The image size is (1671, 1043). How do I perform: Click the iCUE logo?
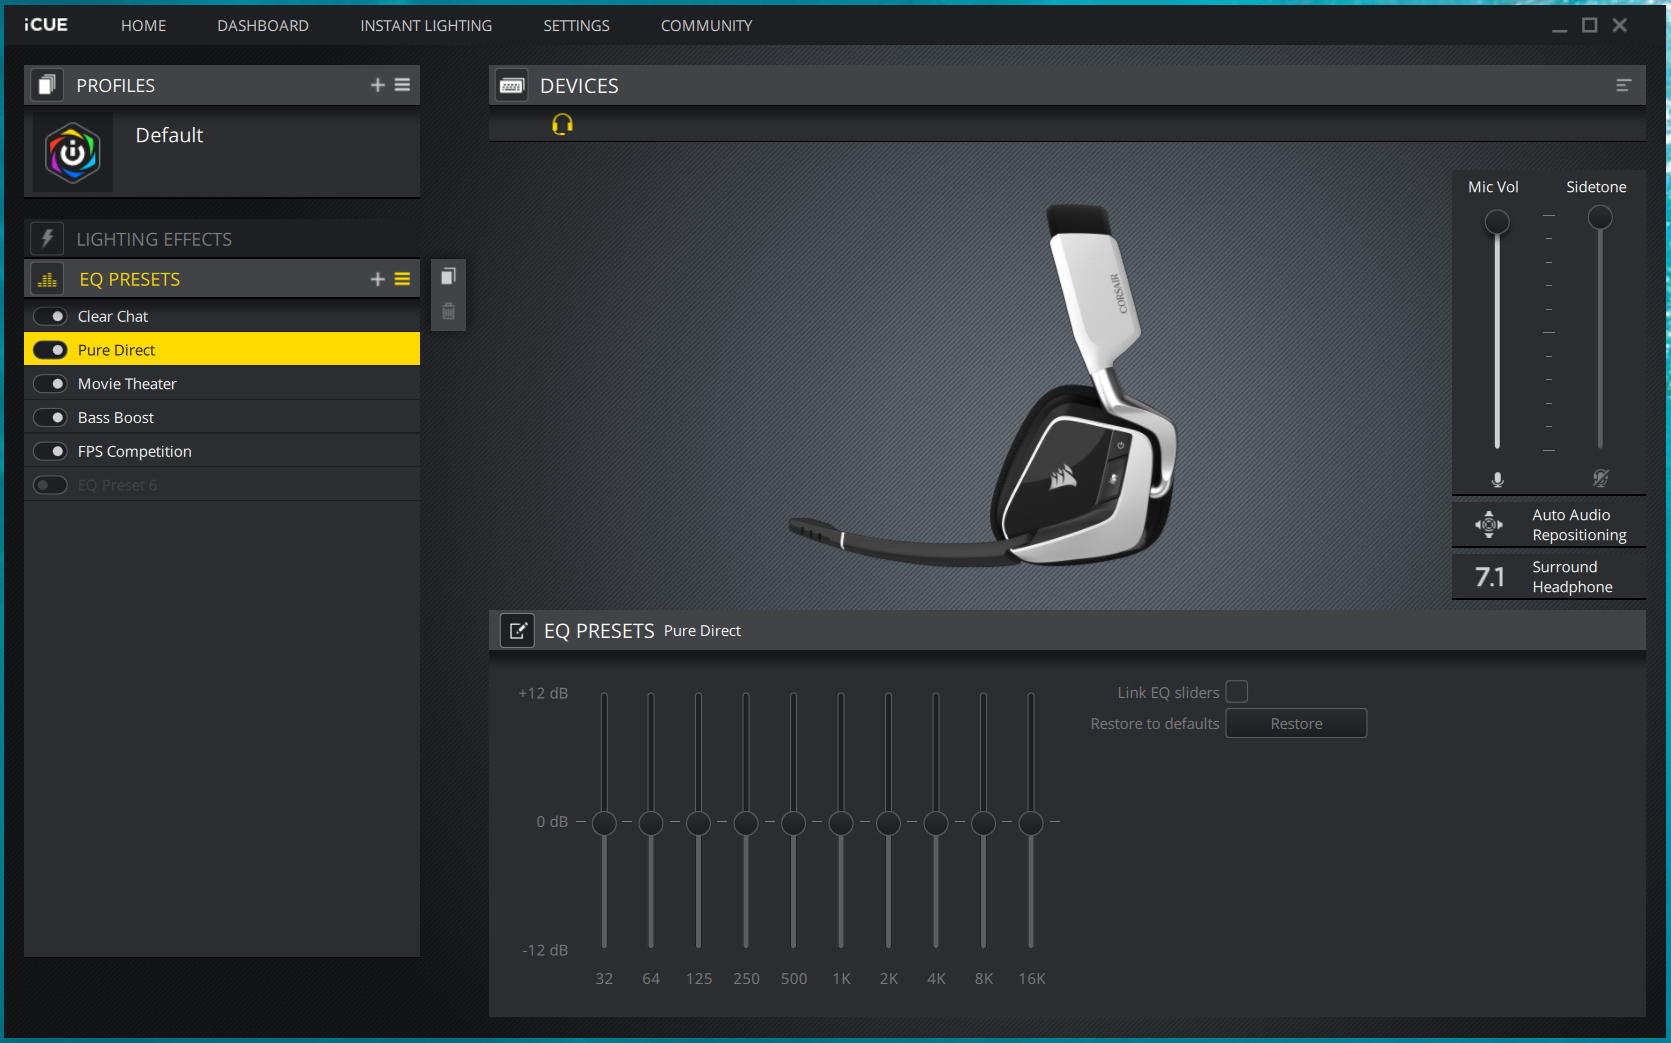46,24
